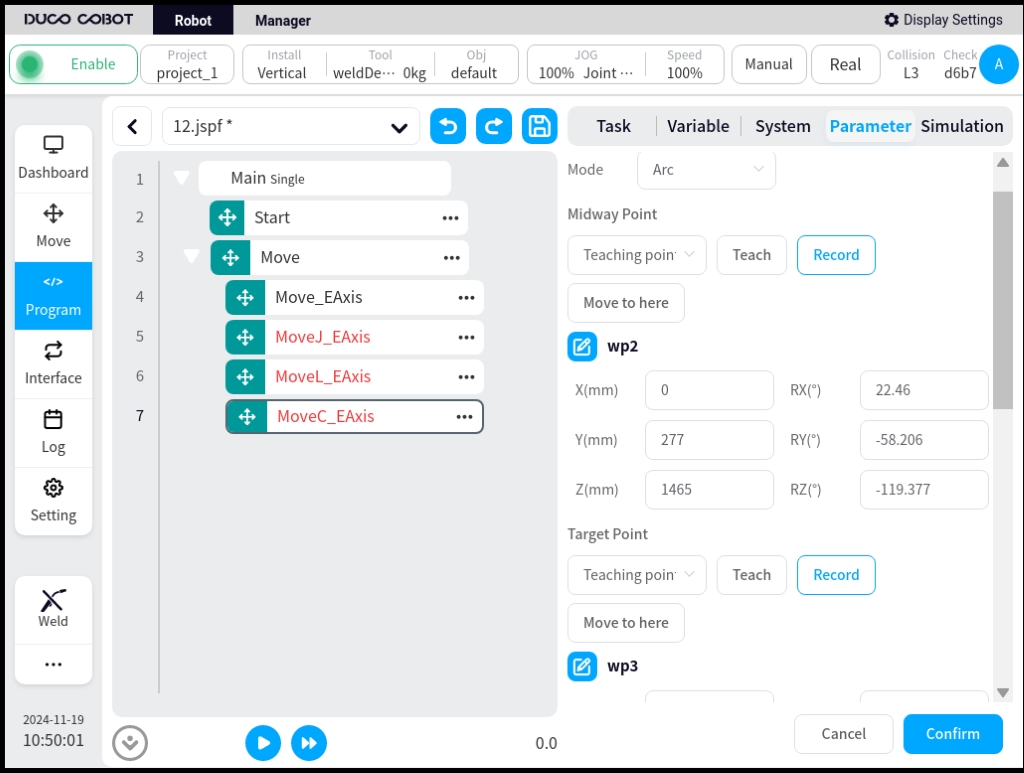Click Record under Target Point
1024x773 pixels.
[x=836, y=575]
